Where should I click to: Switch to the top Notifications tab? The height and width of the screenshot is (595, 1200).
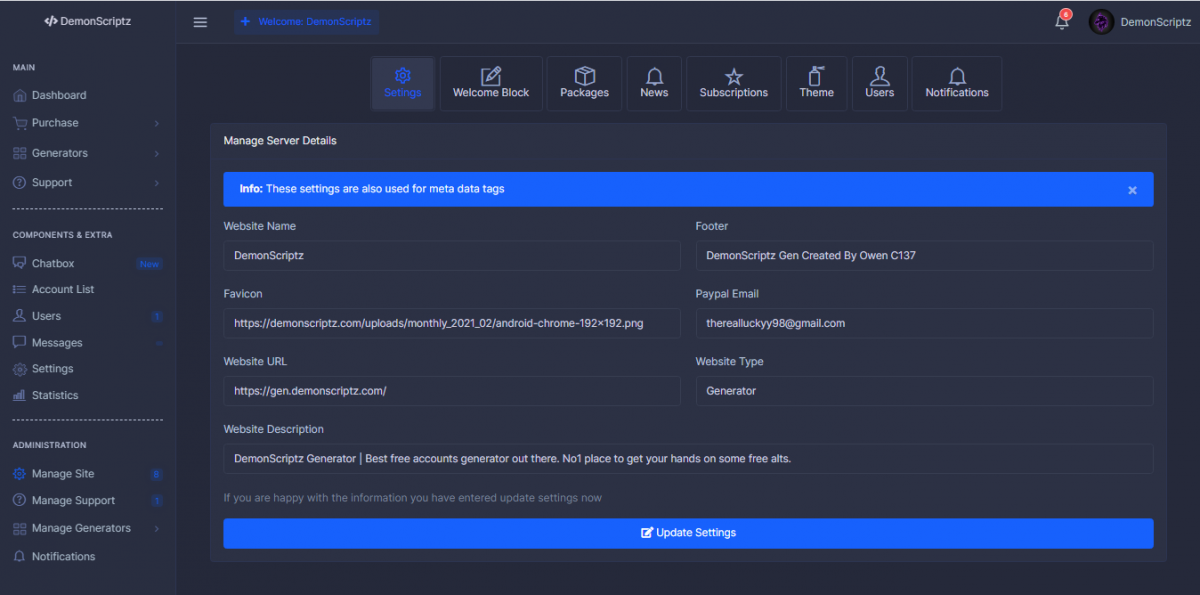[956, 83]
